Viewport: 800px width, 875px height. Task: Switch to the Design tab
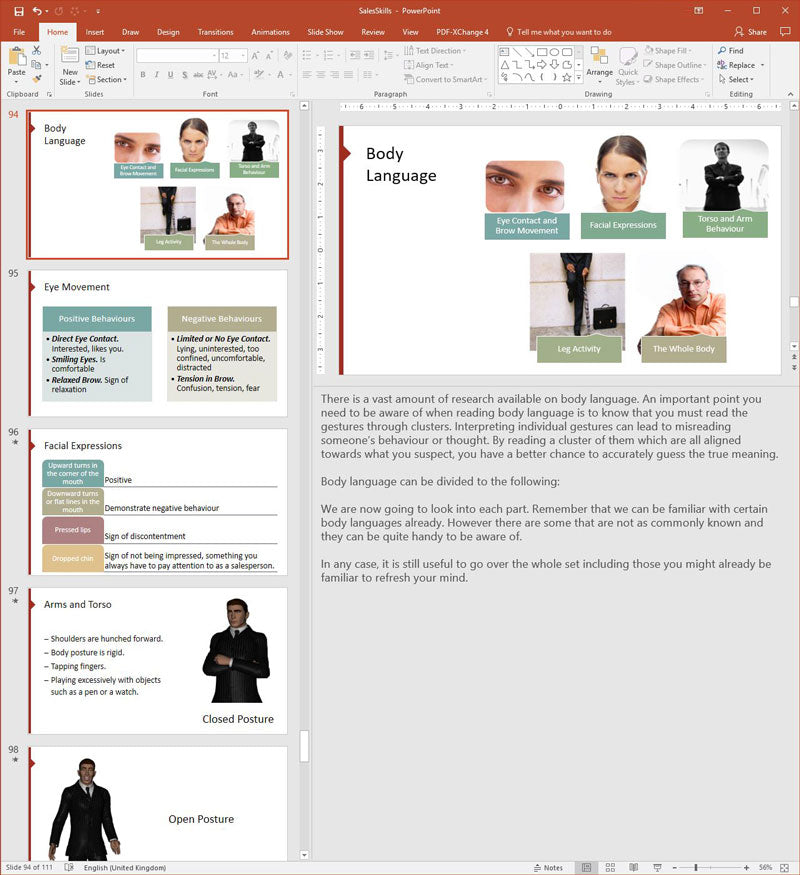click(x=168, y=32)
